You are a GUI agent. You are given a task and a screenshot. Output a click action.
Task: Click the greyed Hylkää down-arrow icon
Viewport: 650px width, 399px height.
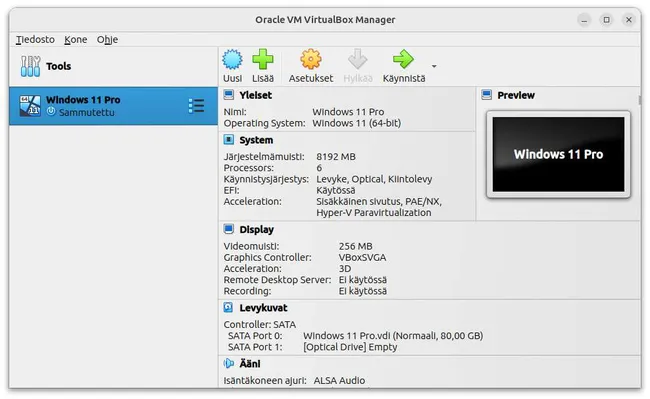(357, 59)
